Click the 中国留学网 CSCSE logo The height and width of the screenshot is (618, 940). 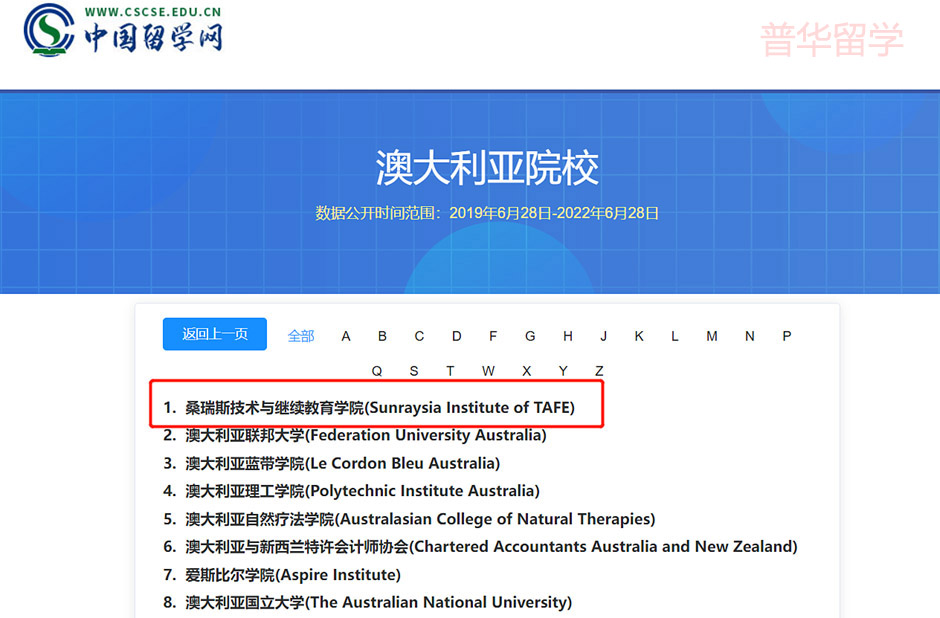tap(123, 30)
